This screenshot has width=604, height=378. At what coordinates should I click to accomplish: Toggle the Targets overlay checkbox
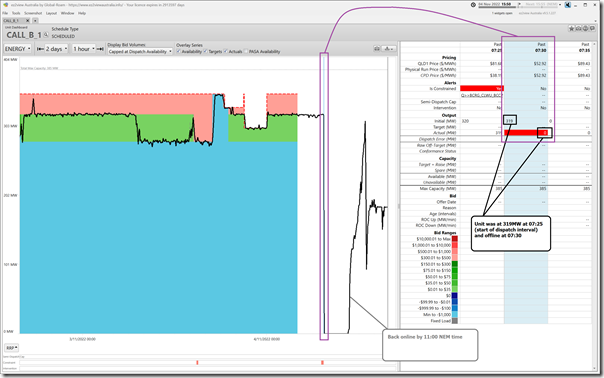[205, 51]
